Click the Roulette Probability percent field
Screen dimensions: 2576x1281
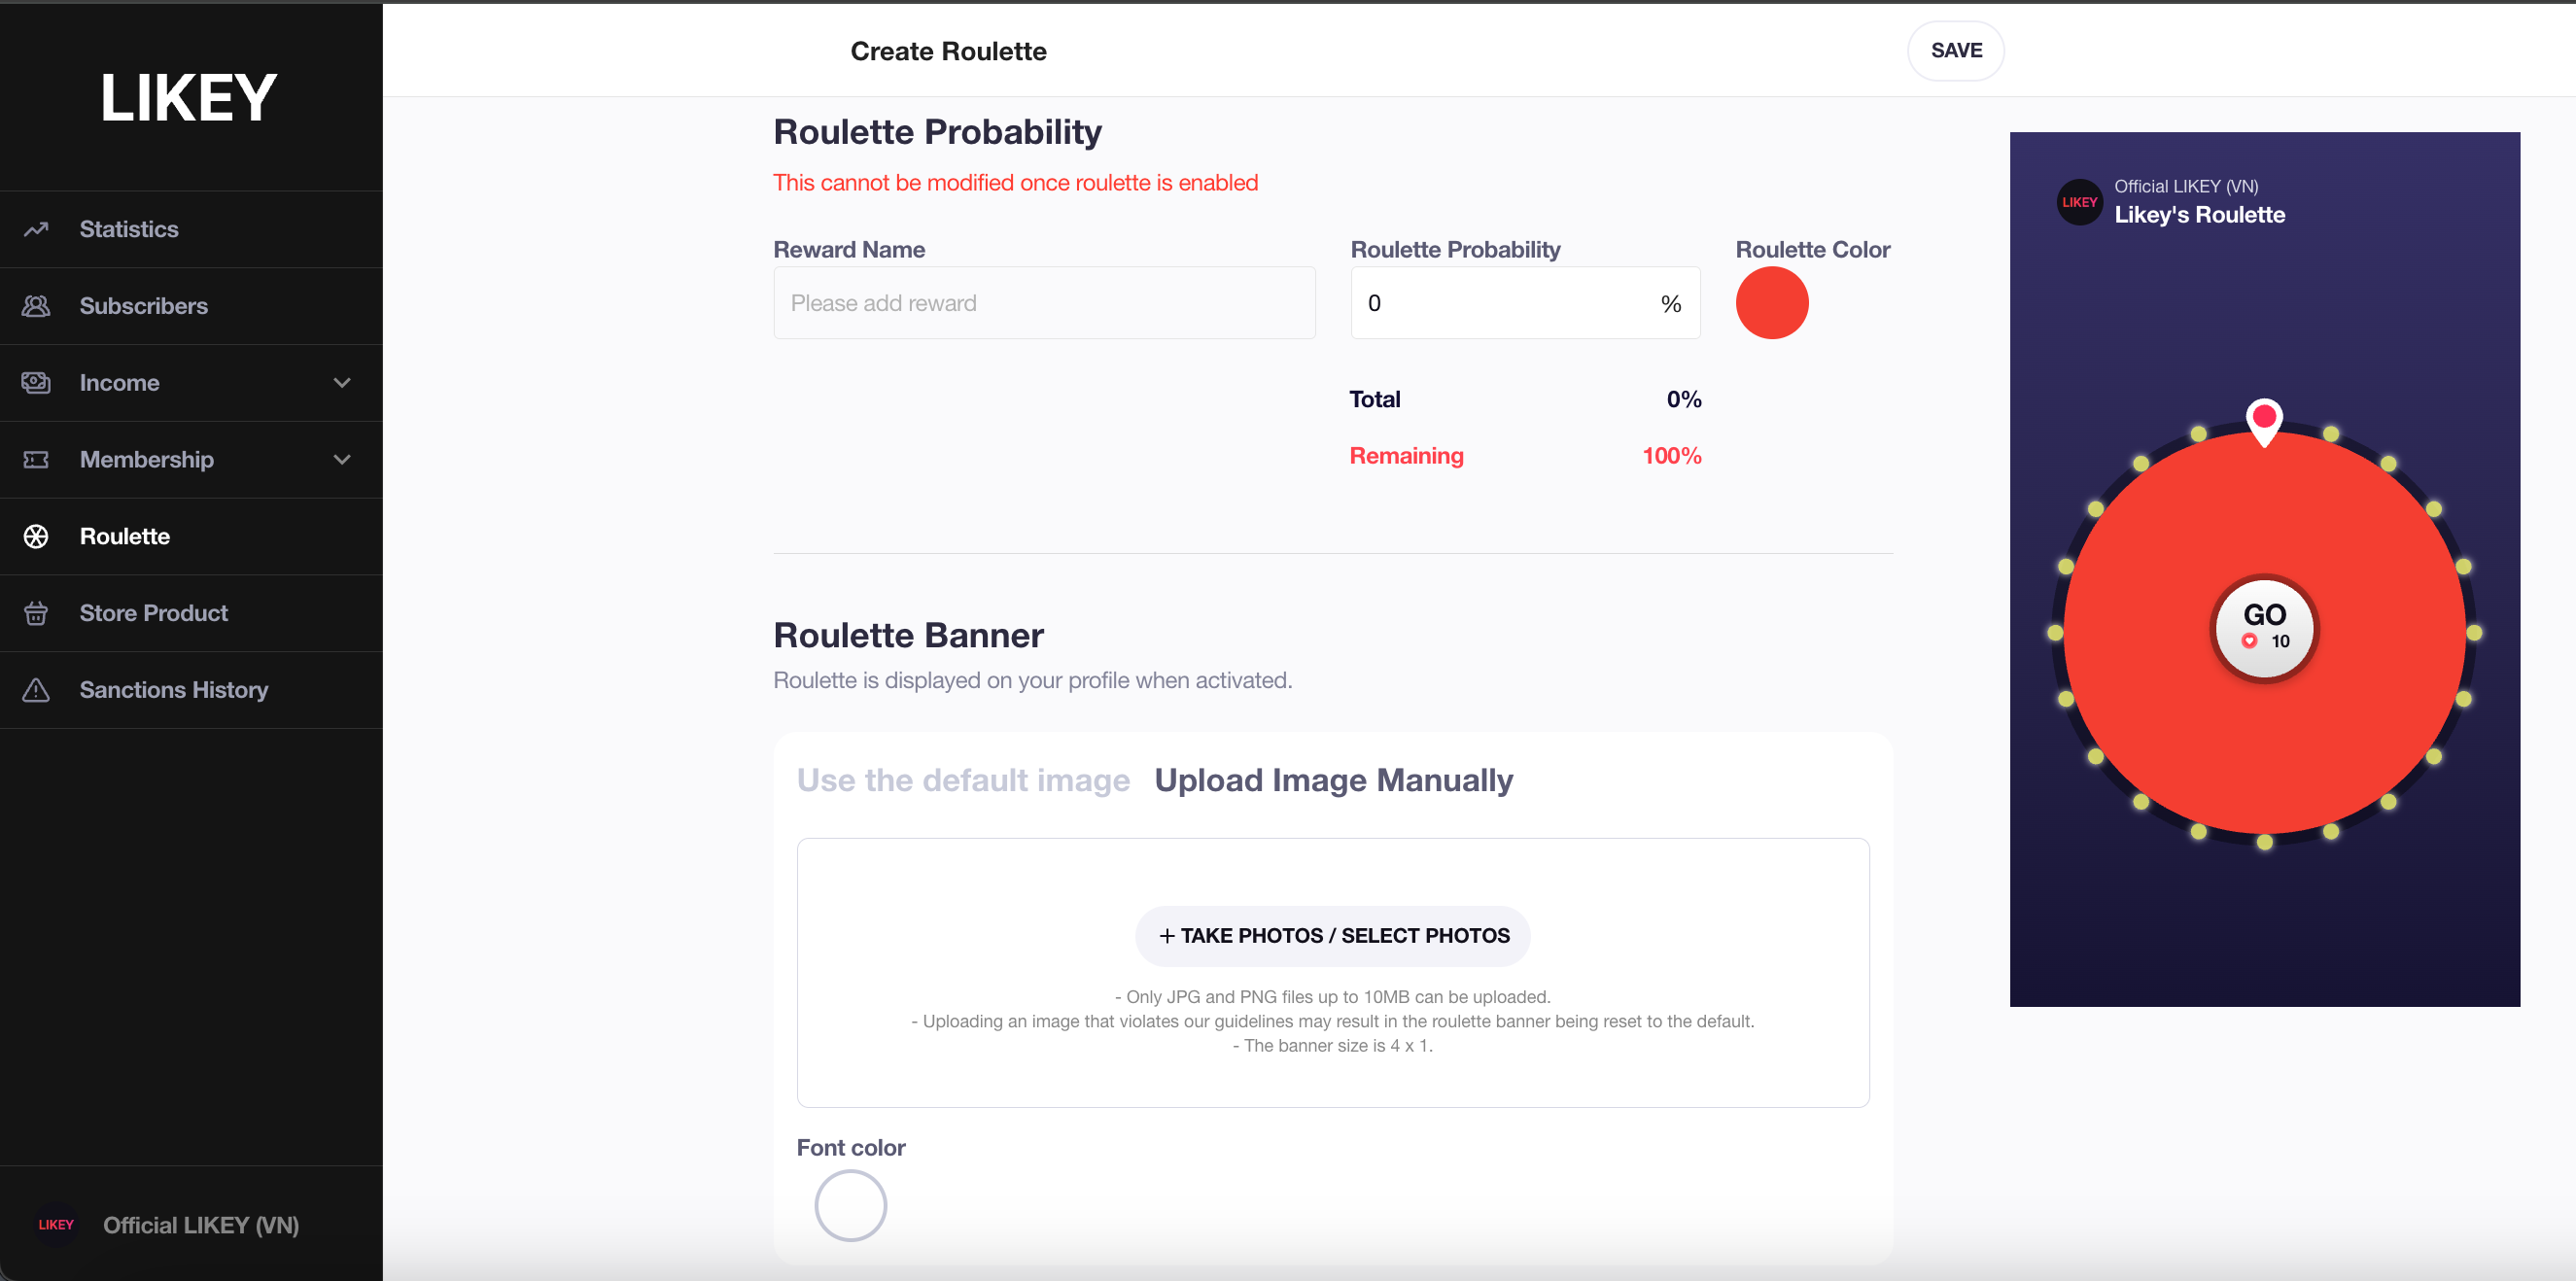pyautogui.click(x=1525, y=303)
